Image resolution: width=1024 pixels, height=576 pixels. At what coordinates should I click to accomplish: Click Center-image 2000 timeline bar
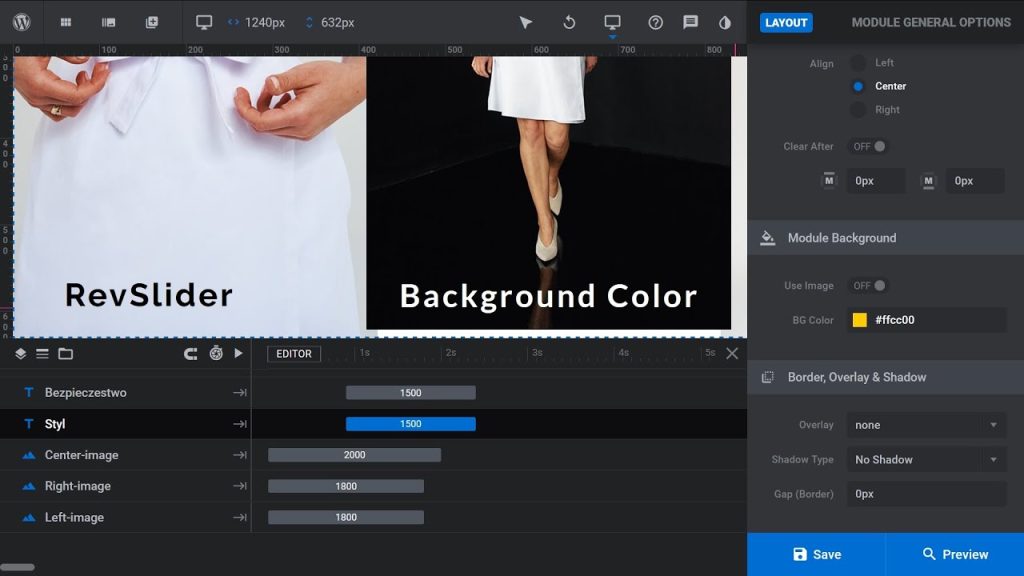tap(355, 455)
